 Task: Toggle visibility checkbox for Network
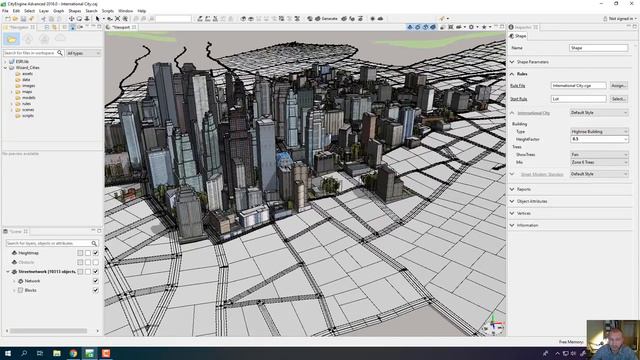point(96,281)
